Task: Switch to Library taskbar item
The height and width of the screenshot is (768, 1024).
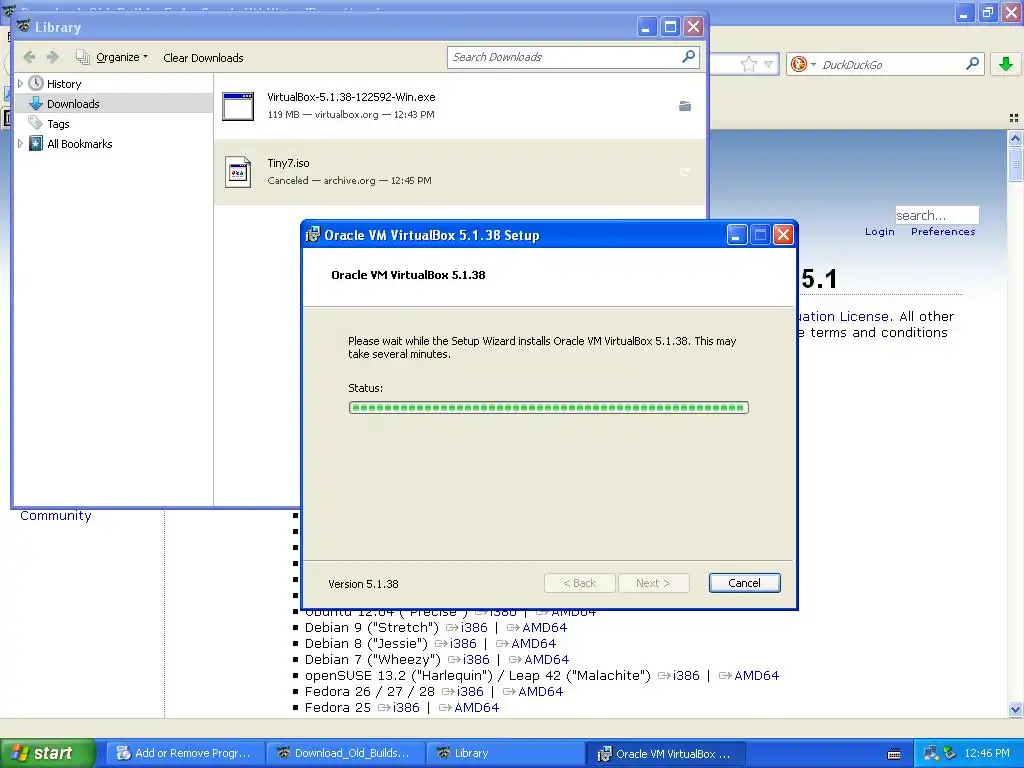Action: pyautogui.click(x=505, y=753)
